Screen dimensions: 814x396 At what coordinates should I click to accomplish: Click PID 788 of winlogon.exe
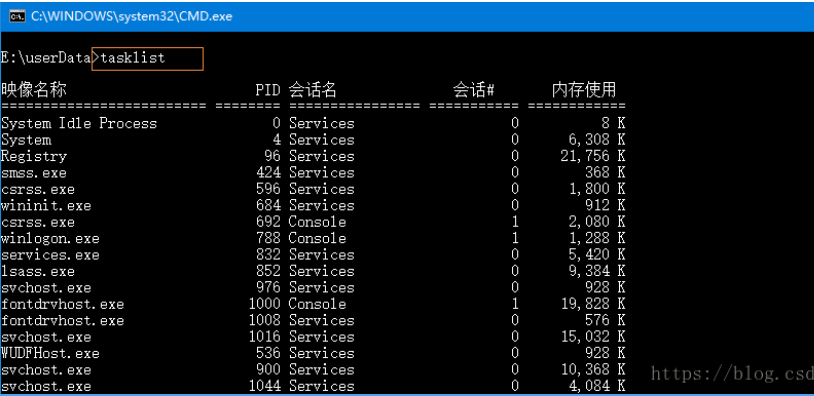click(x=268, y=239)
